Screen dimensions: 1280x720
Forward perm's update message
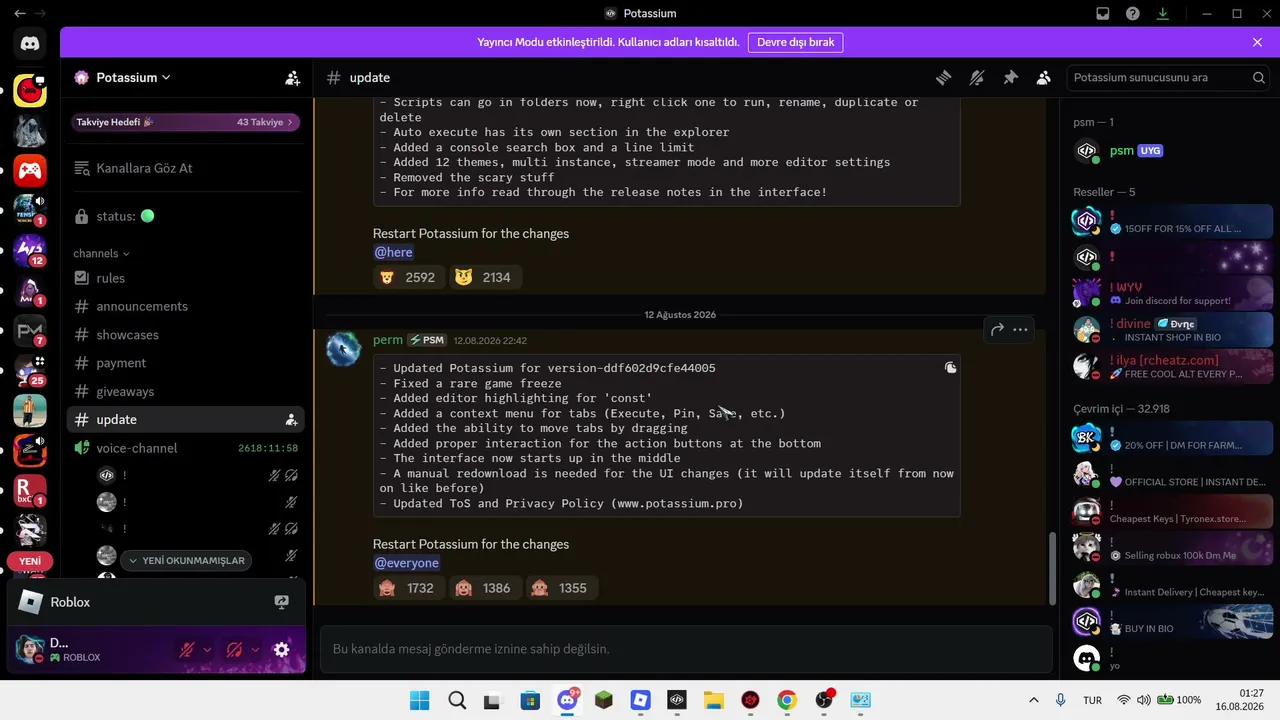point(997,329)
